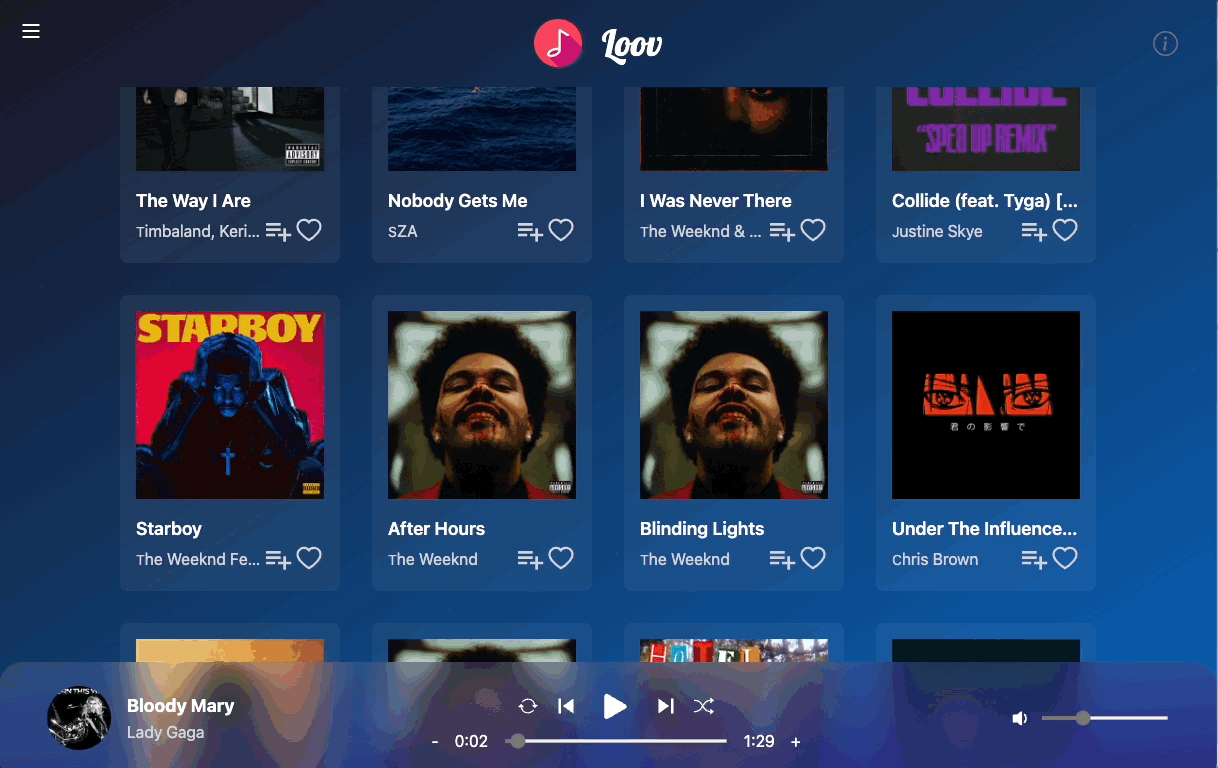Heart the Blinding Lights song
The width and height of the screenshot is (1218, 768).
[x=813, y=559]
